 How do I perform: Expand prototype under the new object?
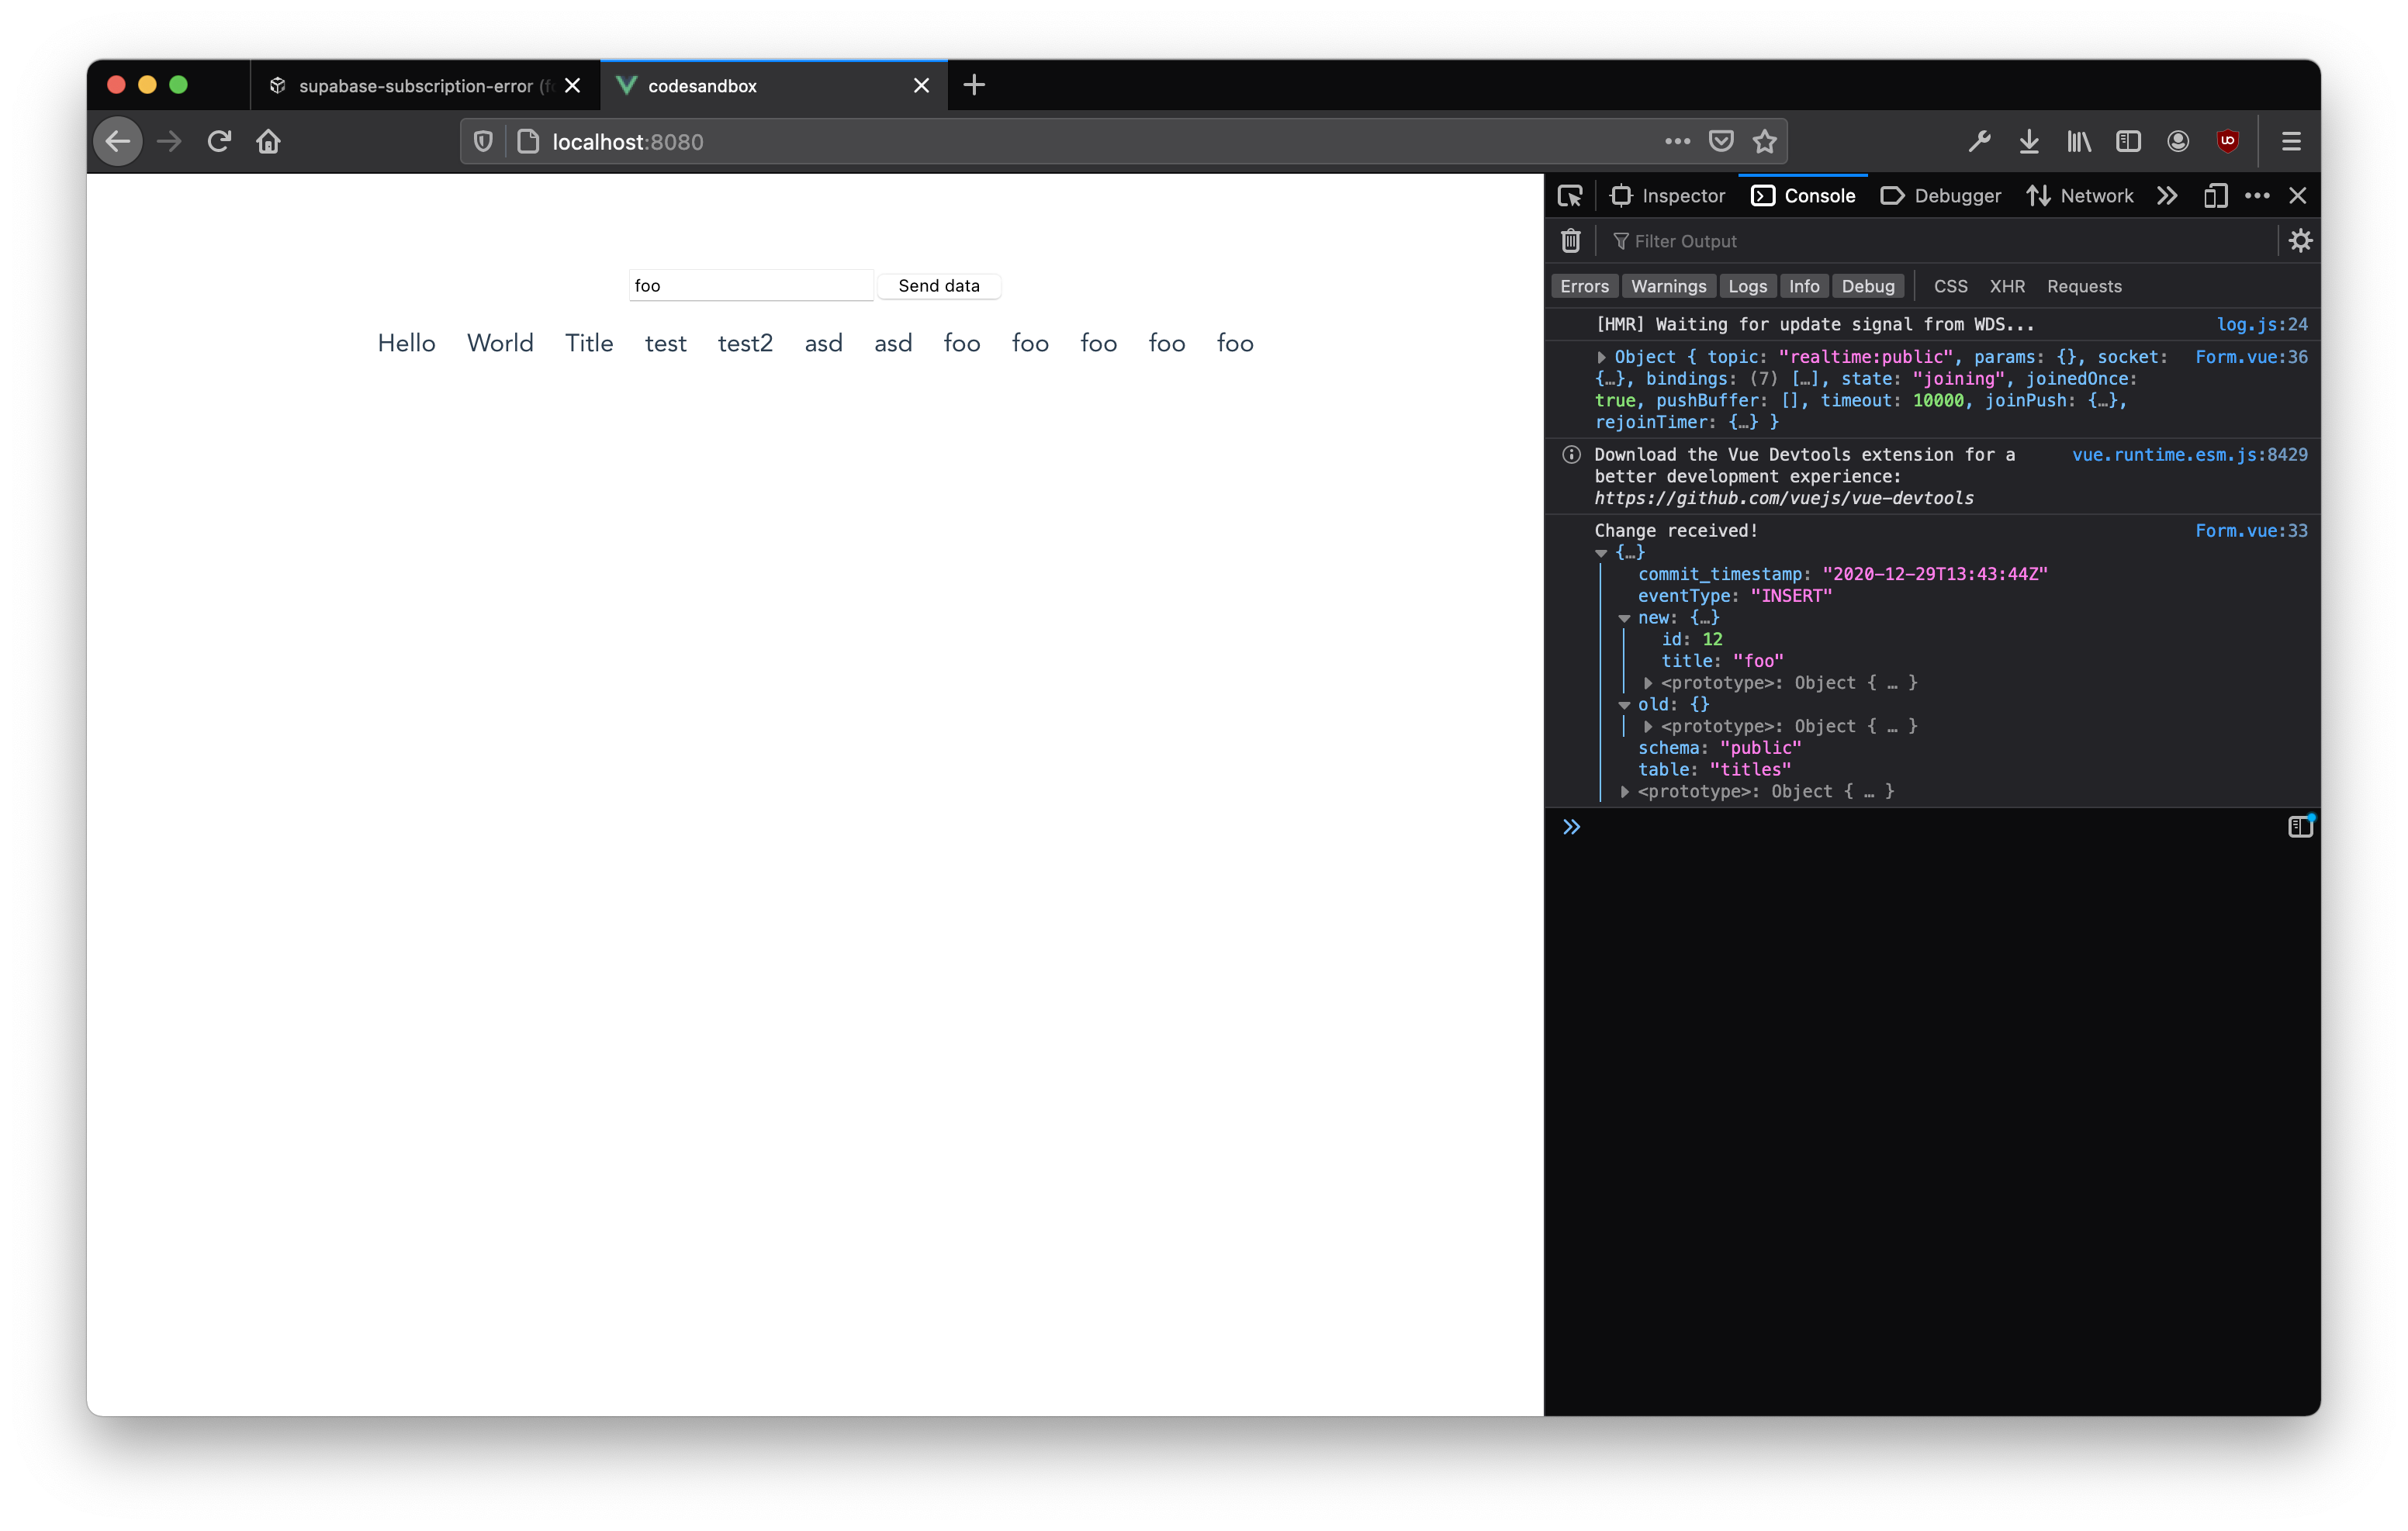tap(1648, 683)
